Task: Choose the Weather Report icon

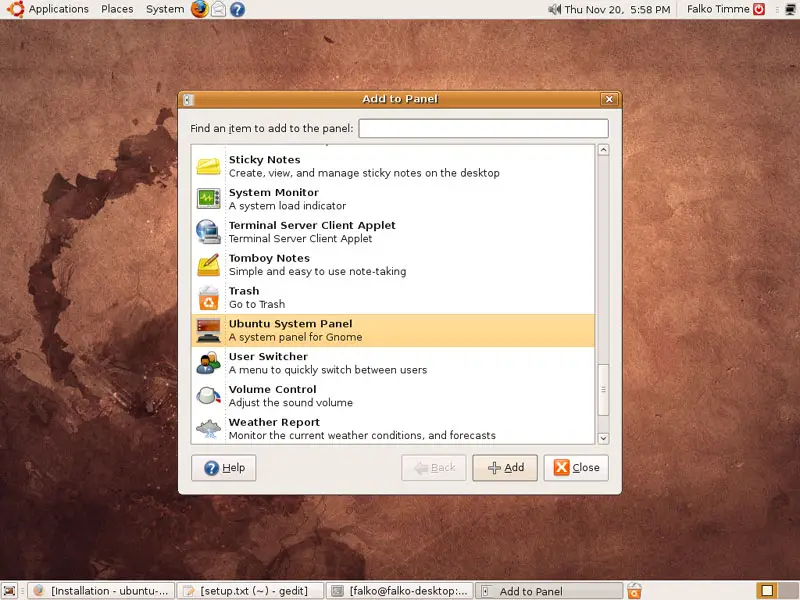Action: 208,429
